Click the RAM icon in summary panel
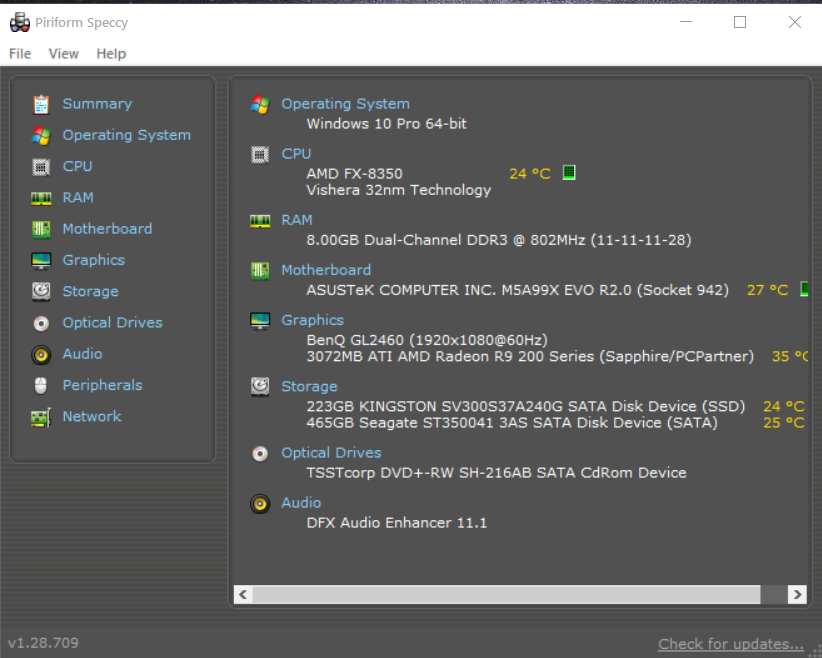Screen dimensions: 822x658 pyautogui.click(x=260, y=221)
